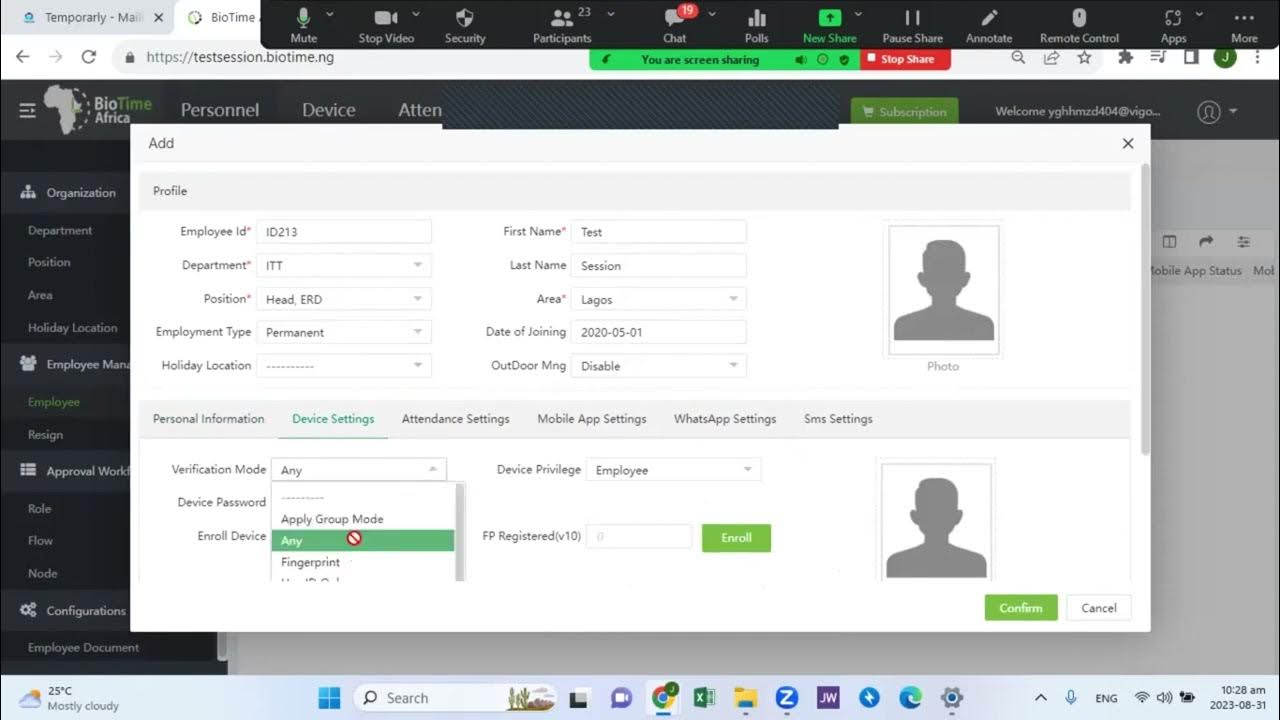
Task: Open Department in the sidebar
Action: pos(60,230)
